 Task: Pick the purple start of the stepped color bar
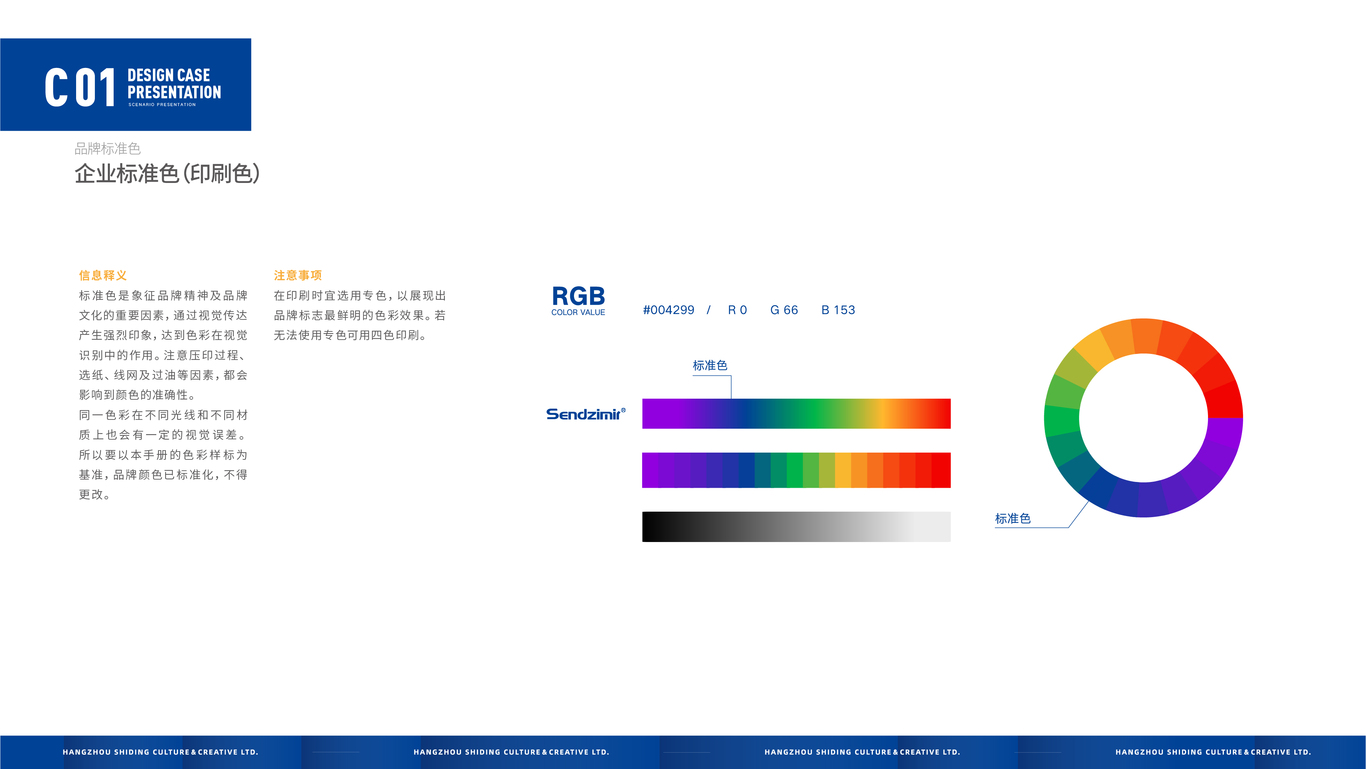(650, 470)
